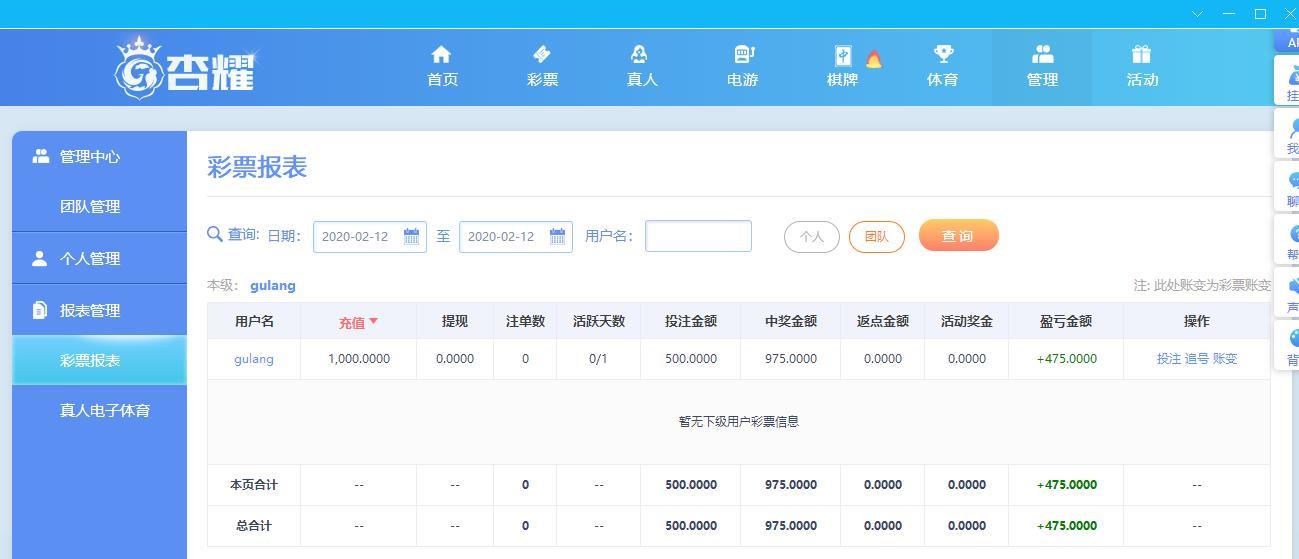Click the magnifier icon next to 查询
1299x559 pixels.
[215, 234]
